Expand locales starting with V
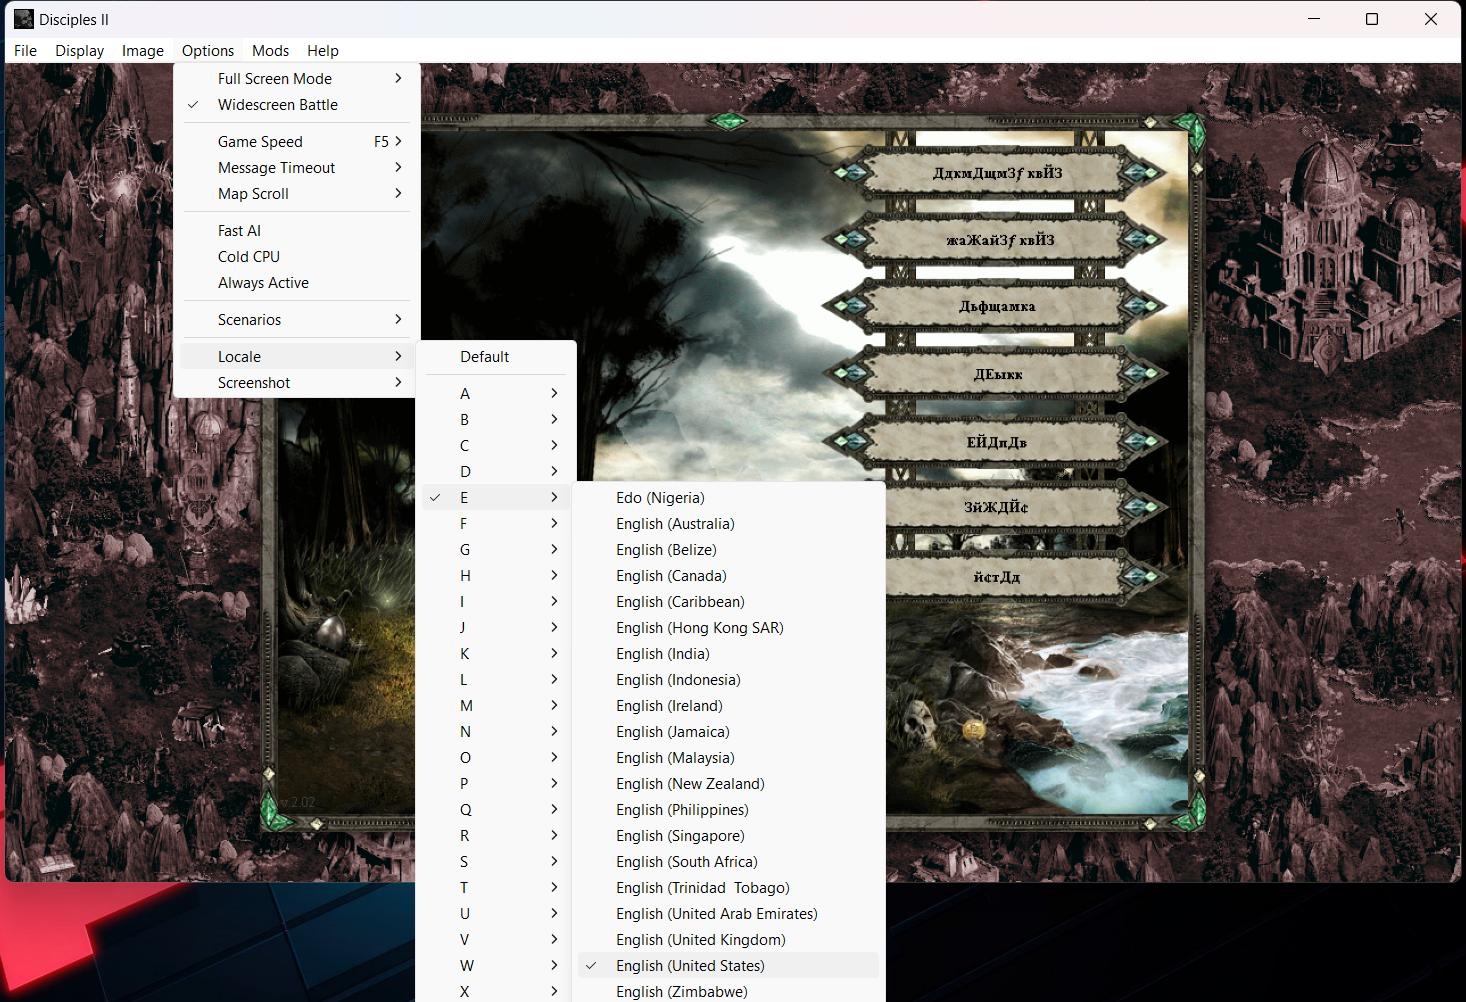 [x=496, y=940]
